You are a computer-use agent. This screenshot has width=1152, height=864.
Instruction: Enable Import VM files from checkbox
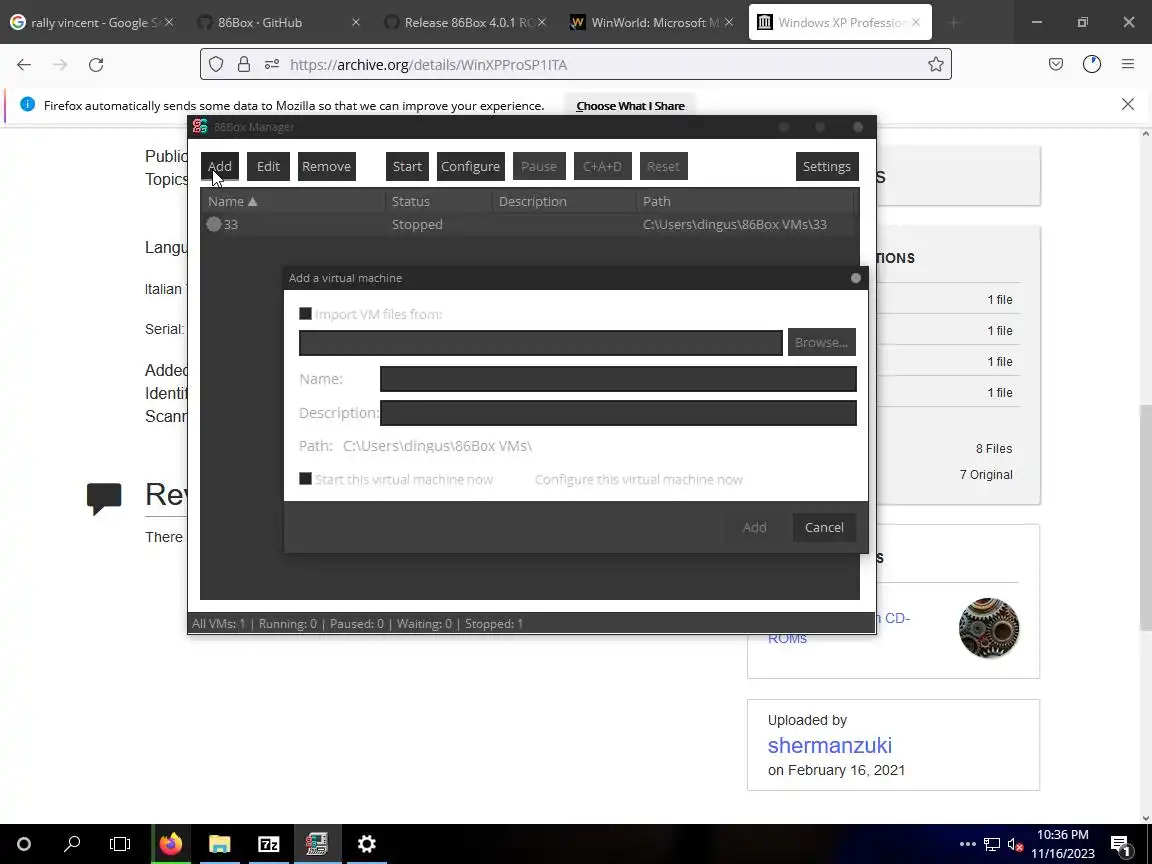coord(306,314)
